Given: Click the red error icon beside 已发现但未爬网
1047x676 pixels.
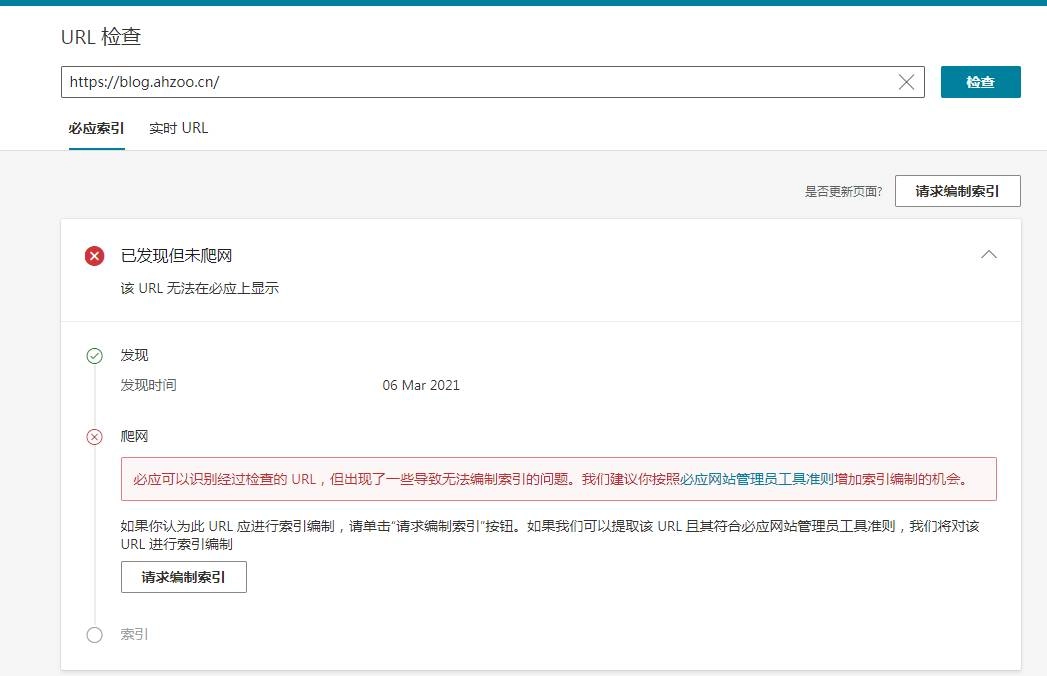Looking at the screenshot, I should pyautogui.click(x=94, y=255).
